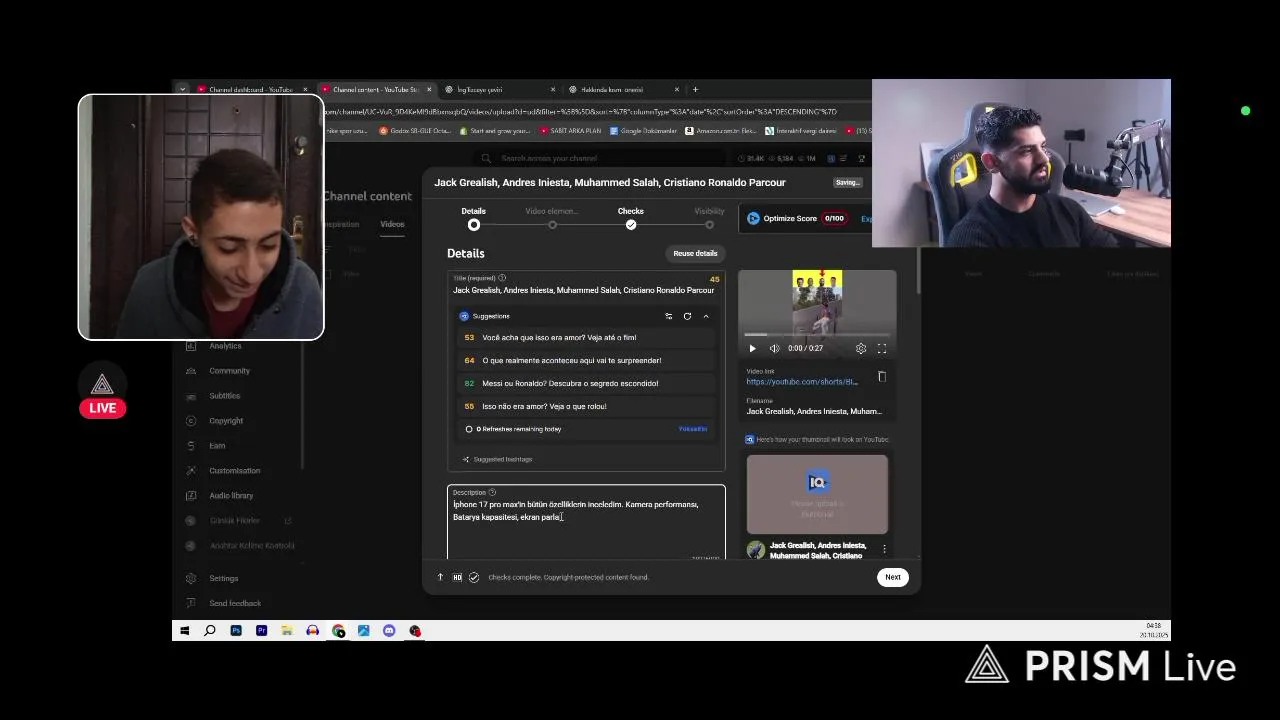
Task: Select the Videos tab in Channel content
Action: tap(392, 224)
